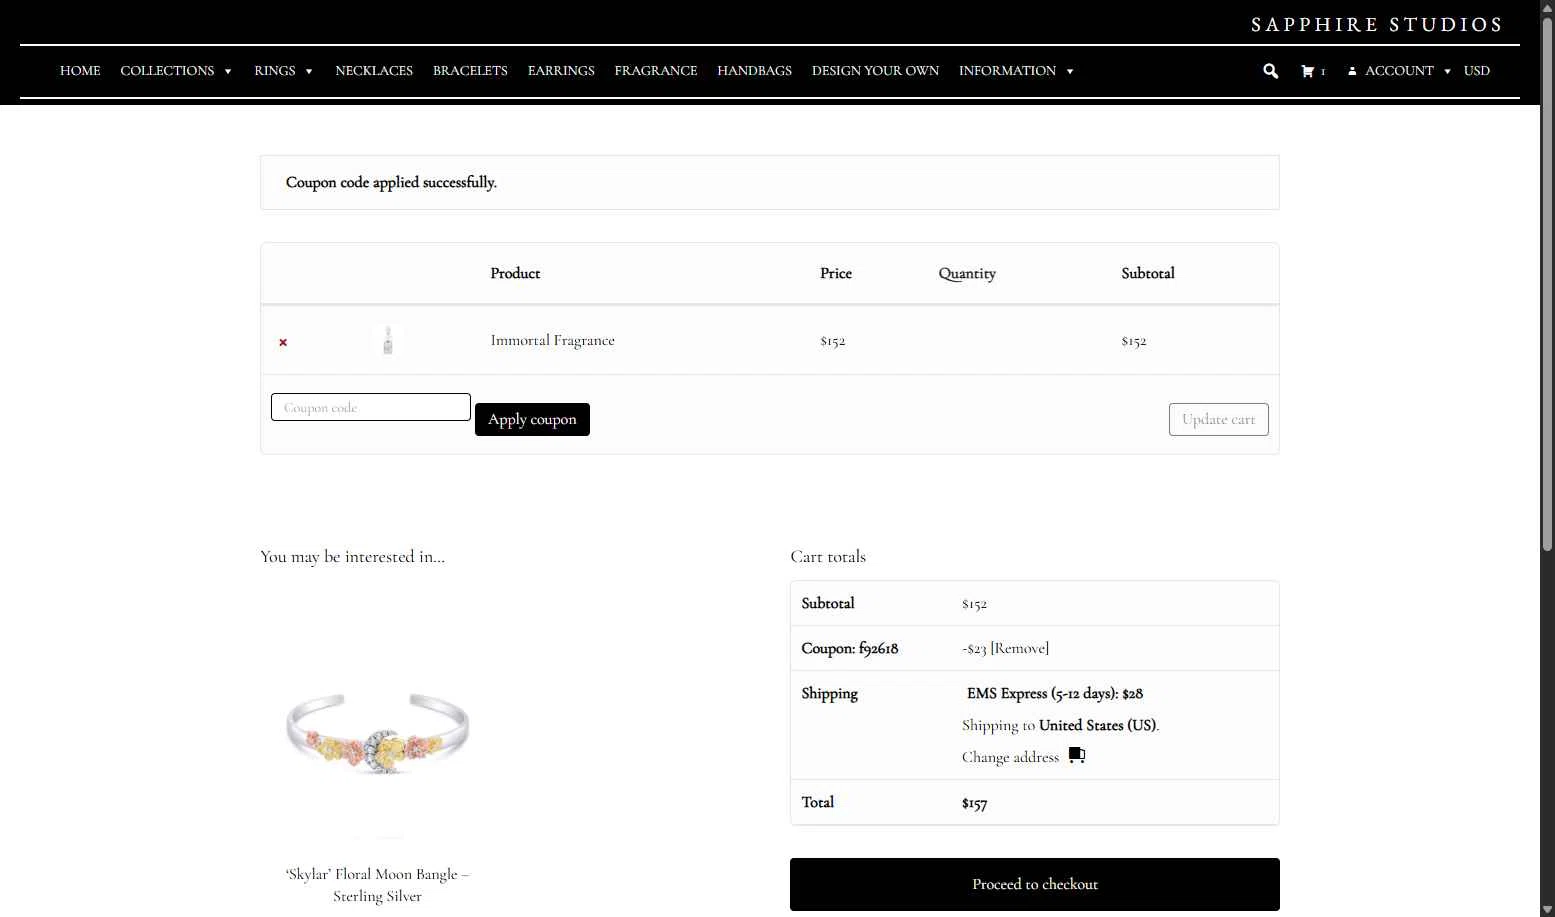Focus the Coupon code input field
This screenshot has width=1555, height=917.
pyautogui.click(x=371, y=407)
